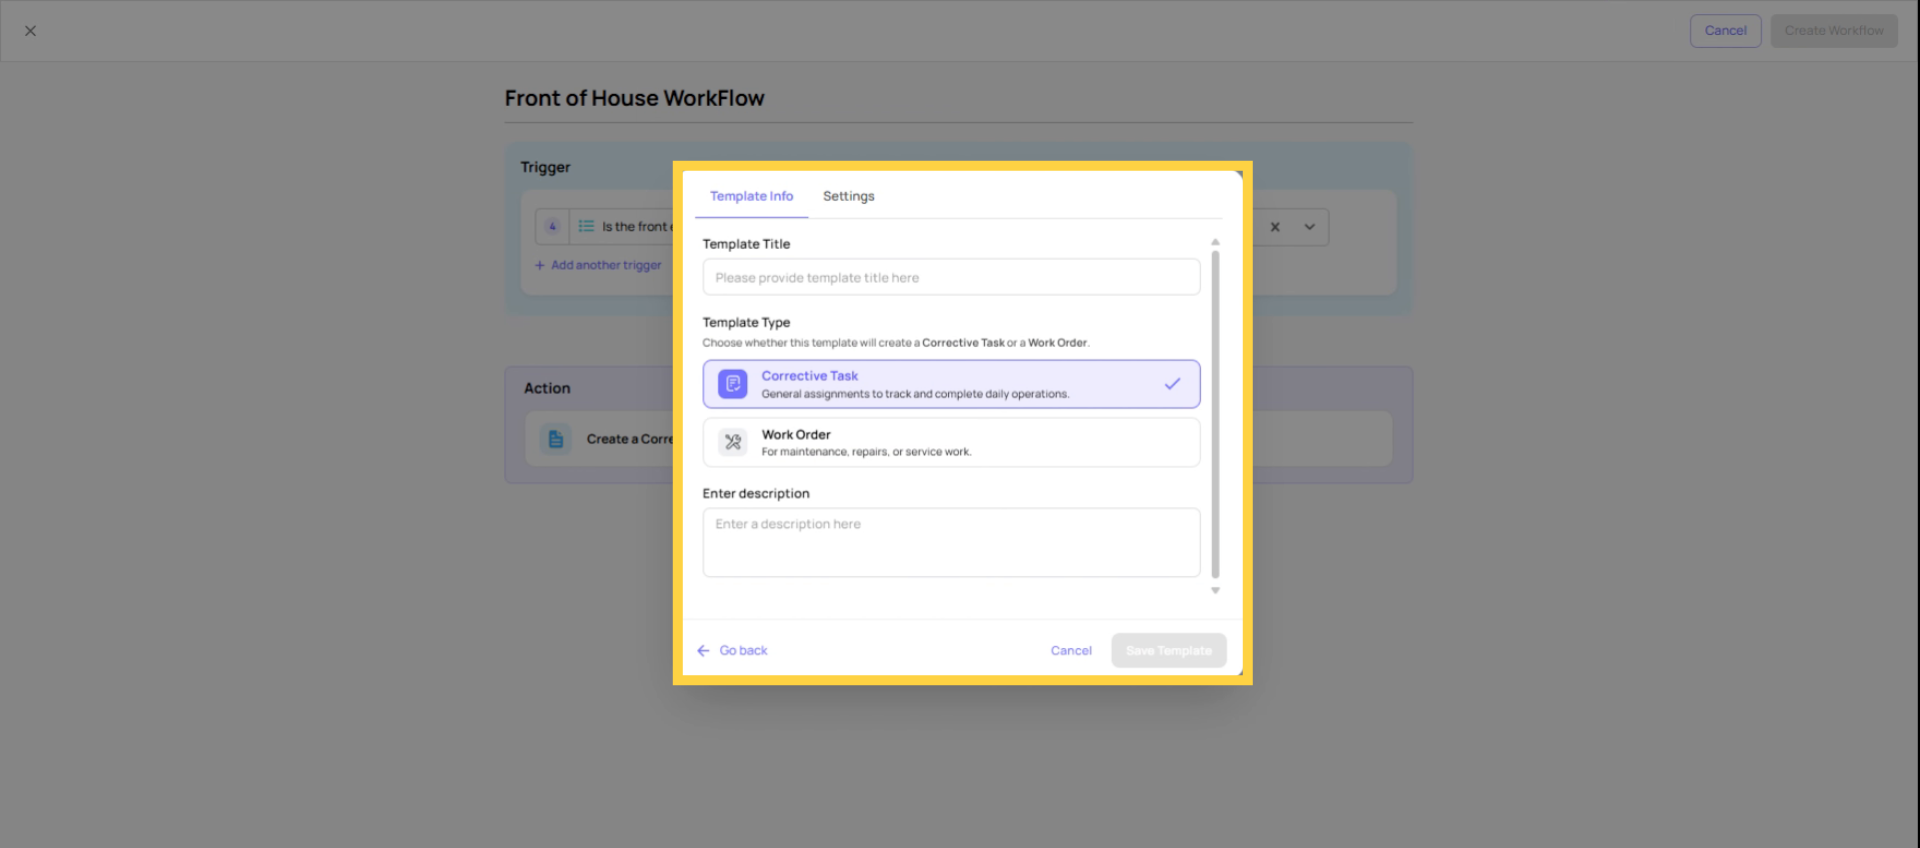The image size is (1920, 848).
Task: Click the dialog's vertical scrollbar track
Action: click(x=1215, y=415)
